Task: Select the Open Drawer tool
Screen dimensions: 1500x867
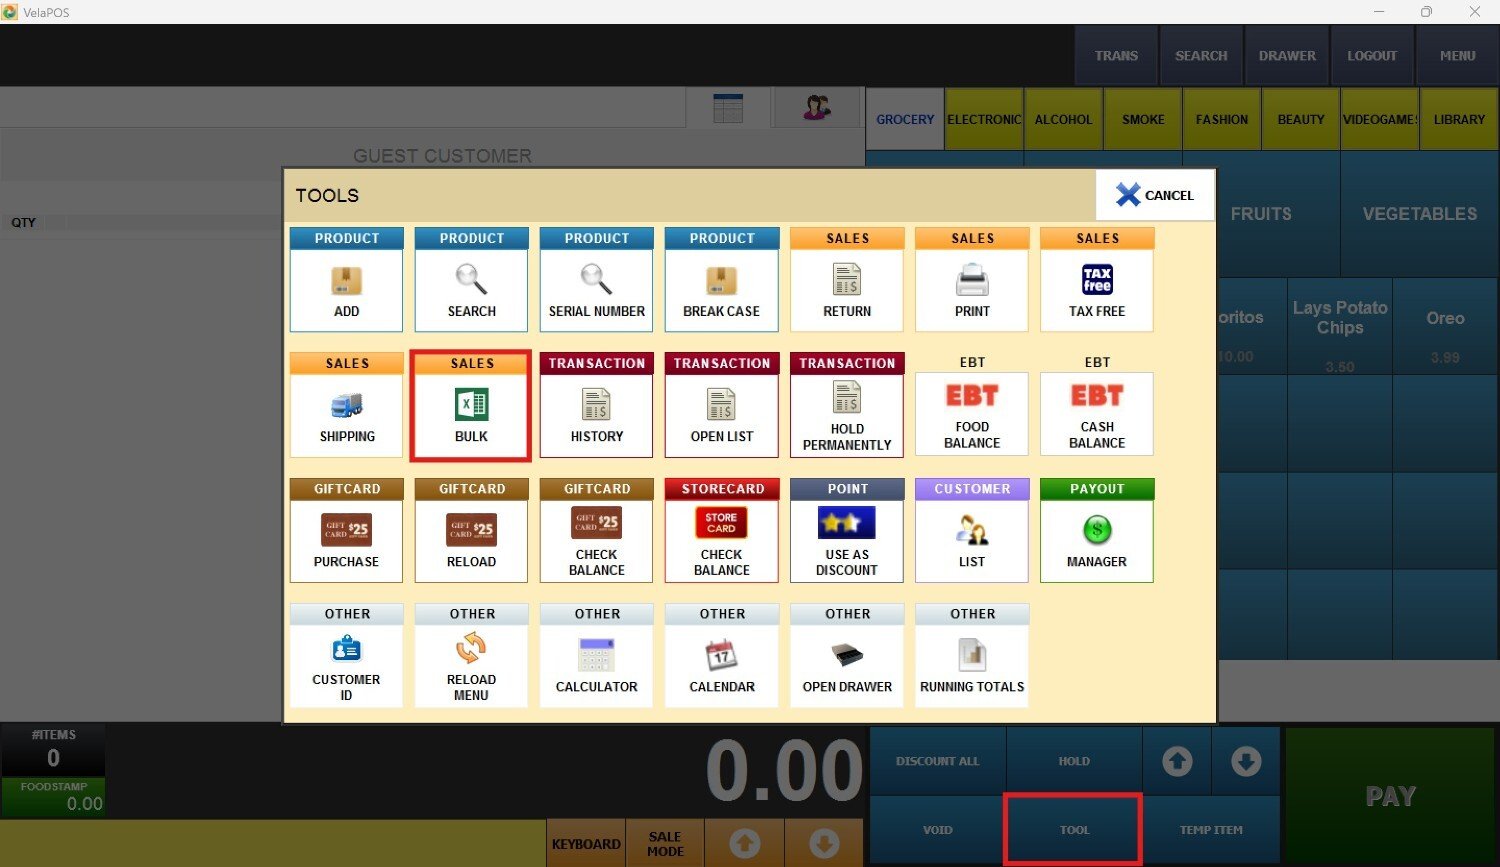Action: (847, 657)
